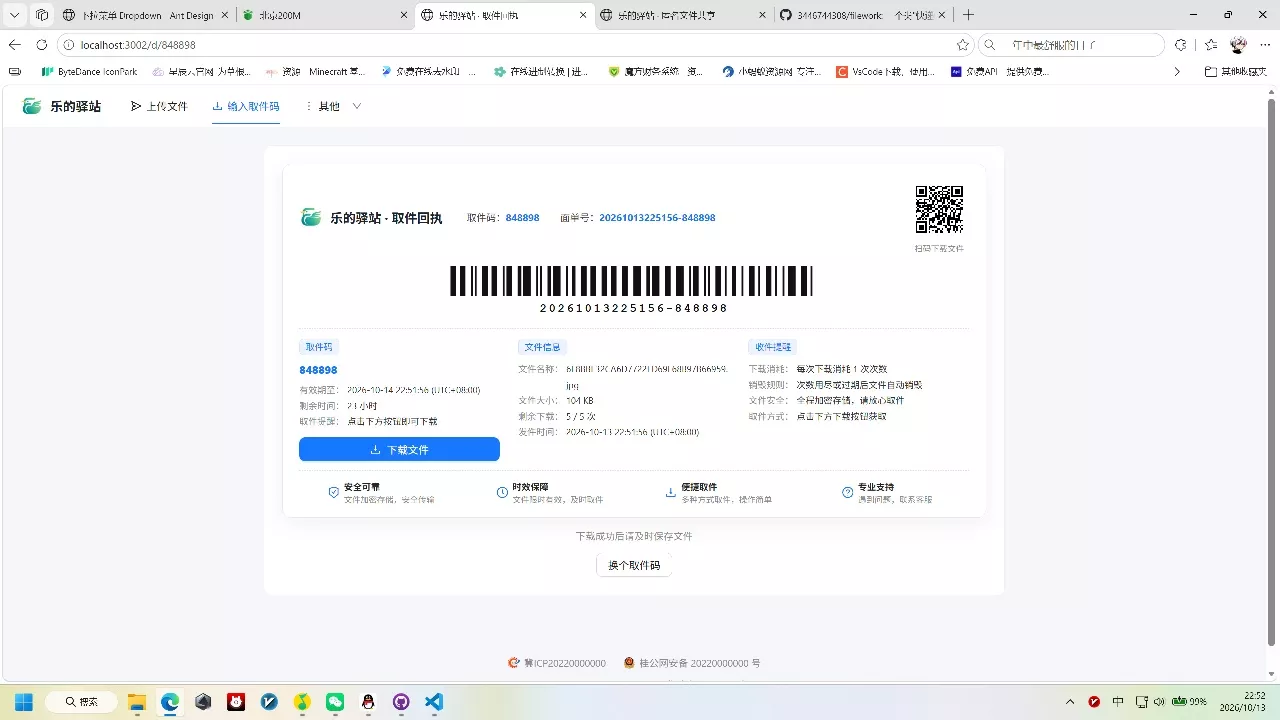Viewport: 1280px width, 720px height.
Task: Click the download icon beside 便捷取件
Action: [x=671, y=492]
